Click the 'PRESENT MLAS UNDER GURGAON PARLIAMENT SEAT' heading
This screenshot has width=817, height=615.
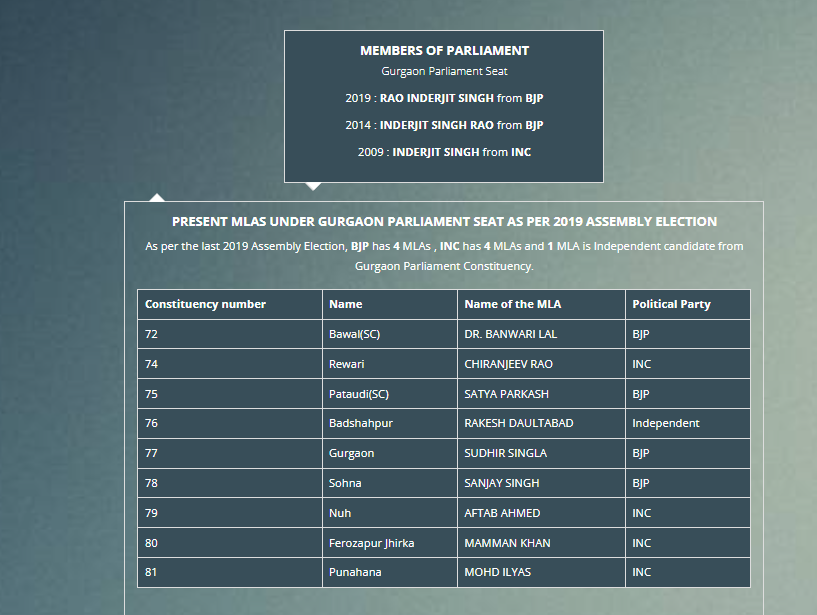tap(444, 222)
